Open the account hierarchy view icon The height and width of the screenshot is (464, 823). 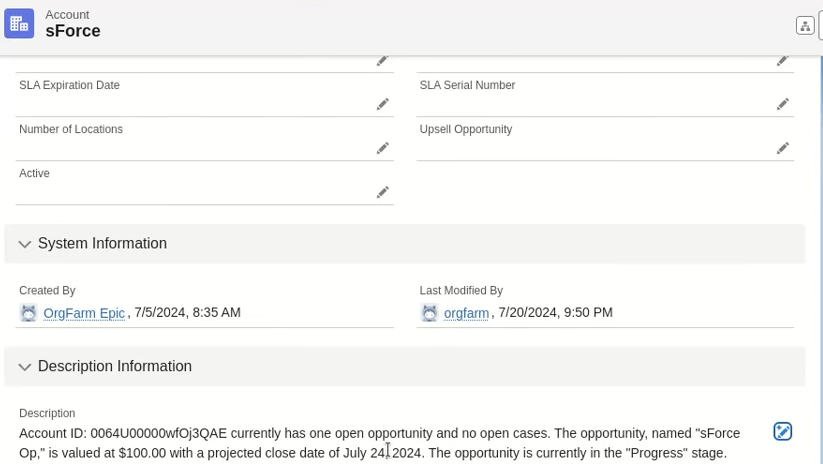[x=805, y=25]
